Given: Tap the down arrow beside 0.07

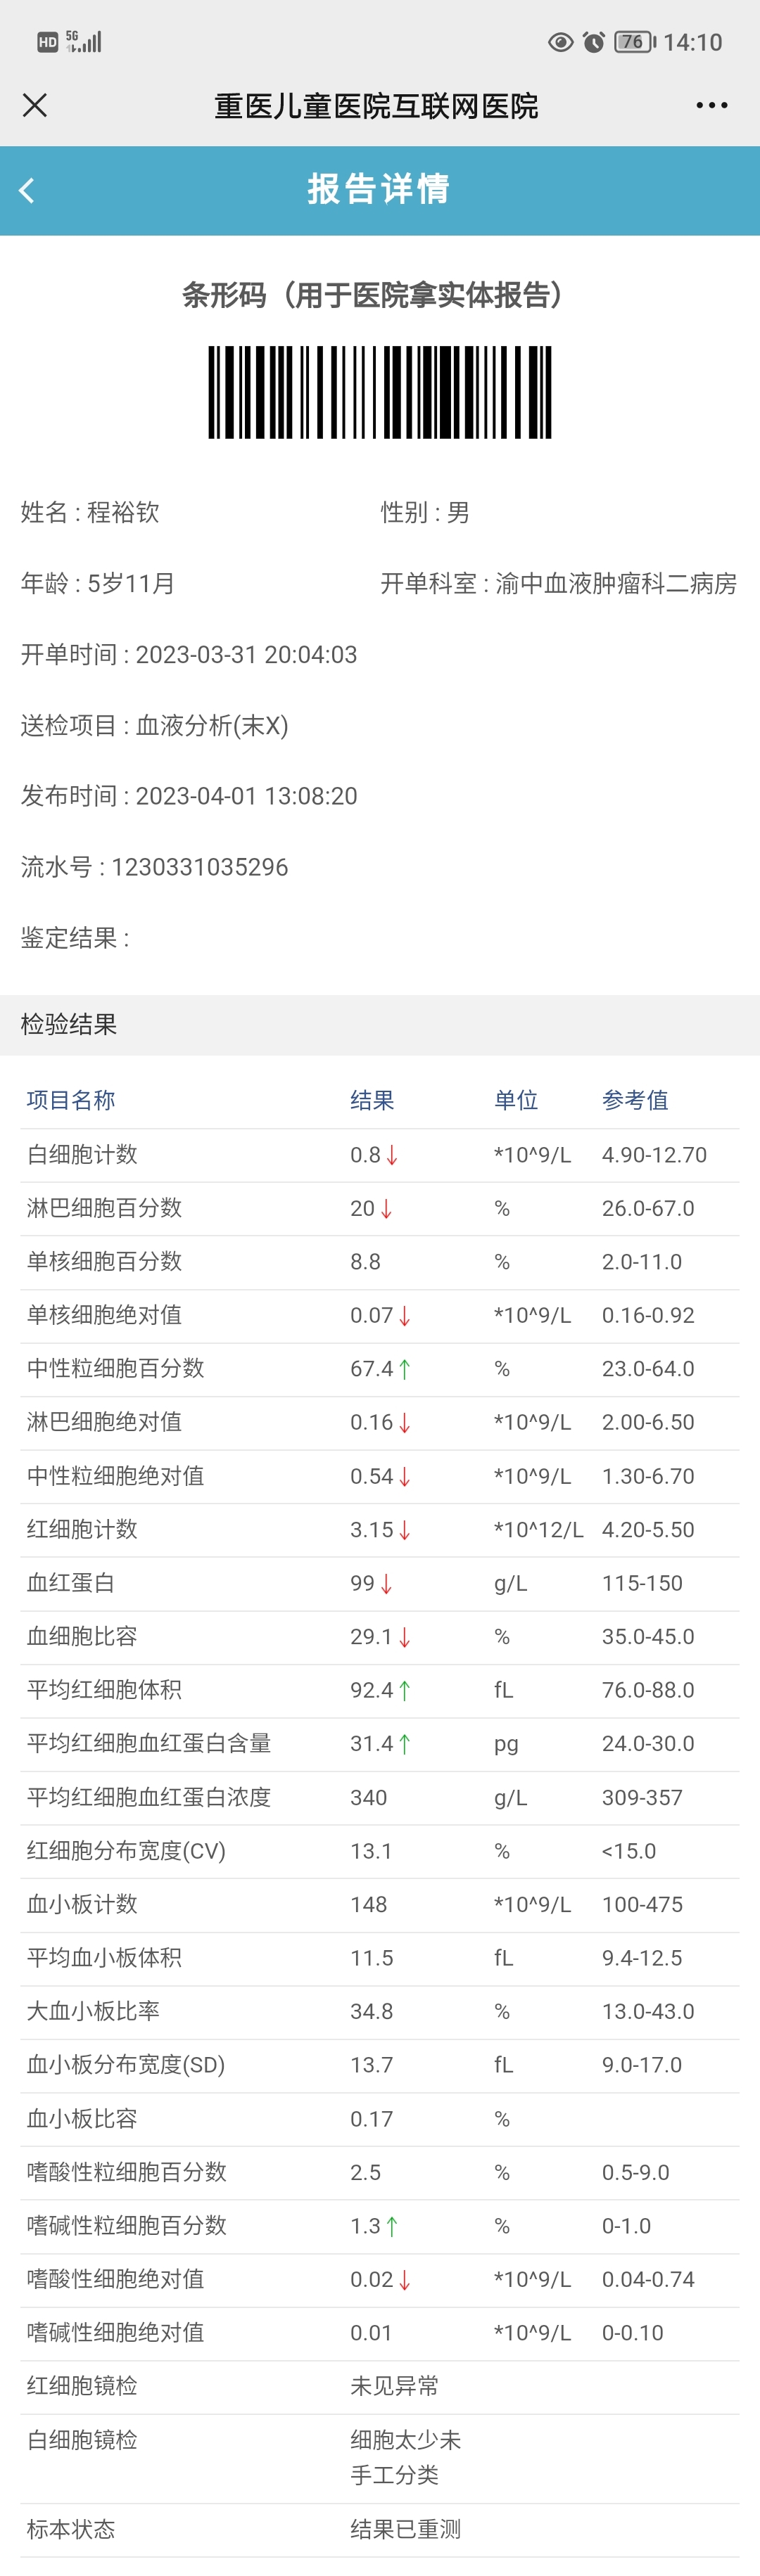Looking at the screenshot, I should pos(405,1316).
